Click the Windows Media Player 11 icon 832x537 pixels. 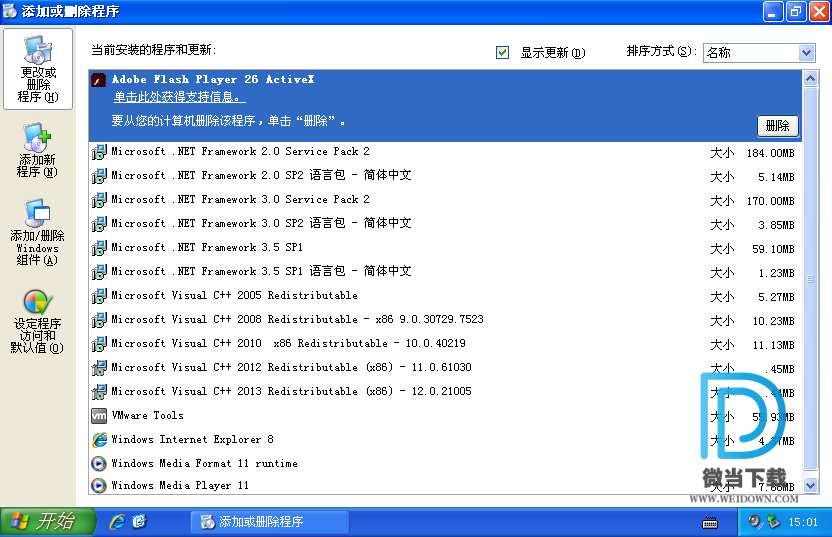click(x=99, y=486)
